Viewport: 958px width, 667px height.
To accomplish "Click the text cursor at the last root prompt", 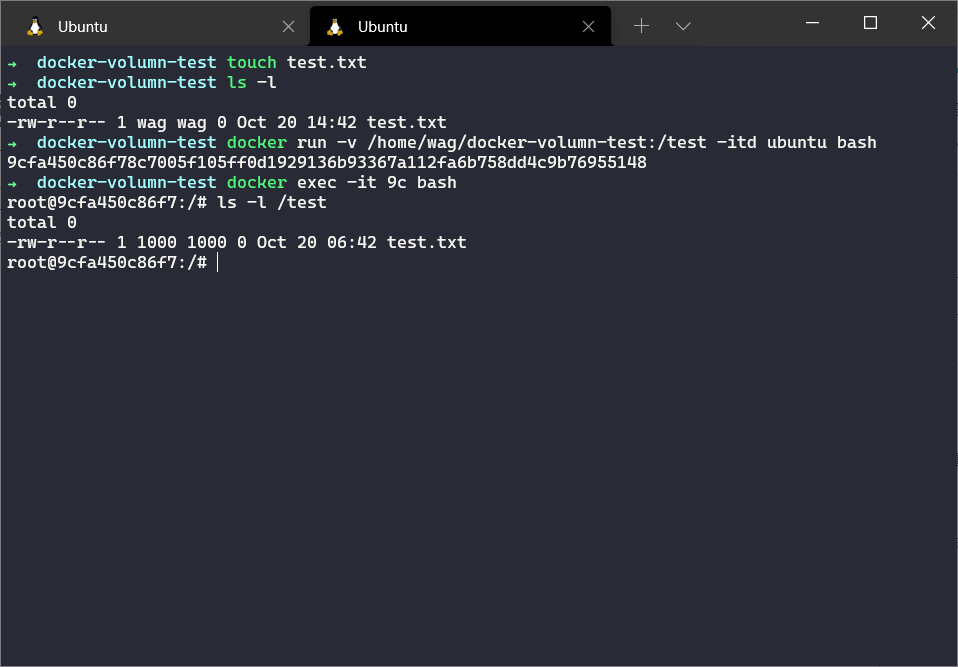I will tap(217, 262).
